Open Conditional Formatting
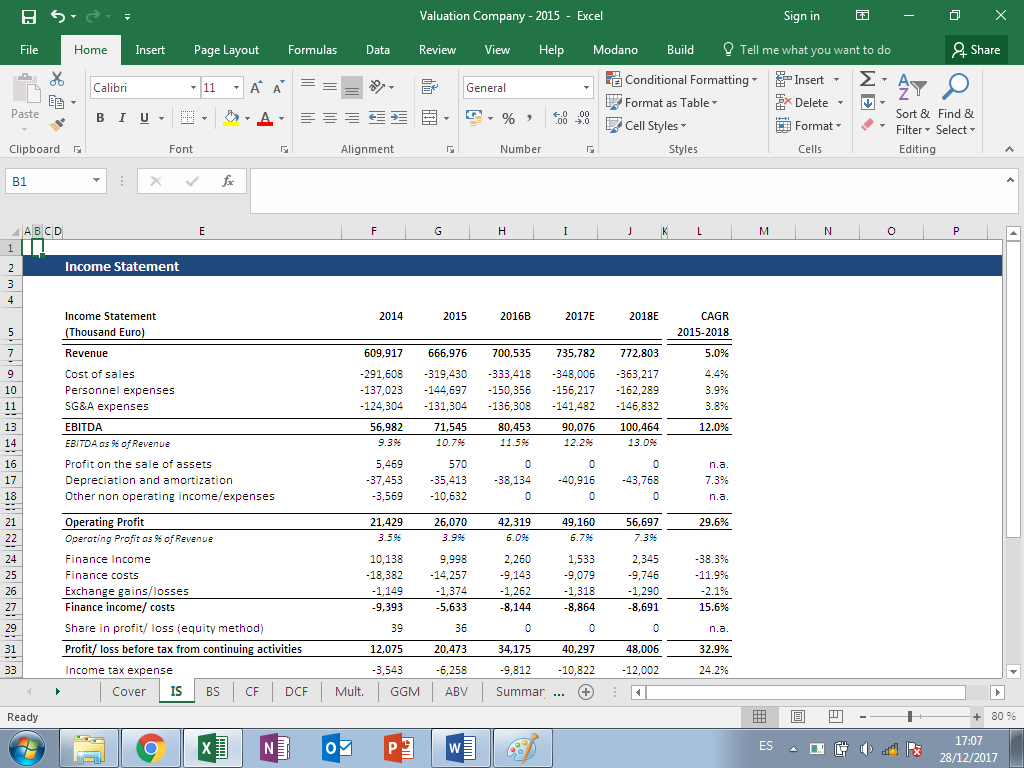The image size is (1024, 768). pyautogui.click(x=681, y=79)
